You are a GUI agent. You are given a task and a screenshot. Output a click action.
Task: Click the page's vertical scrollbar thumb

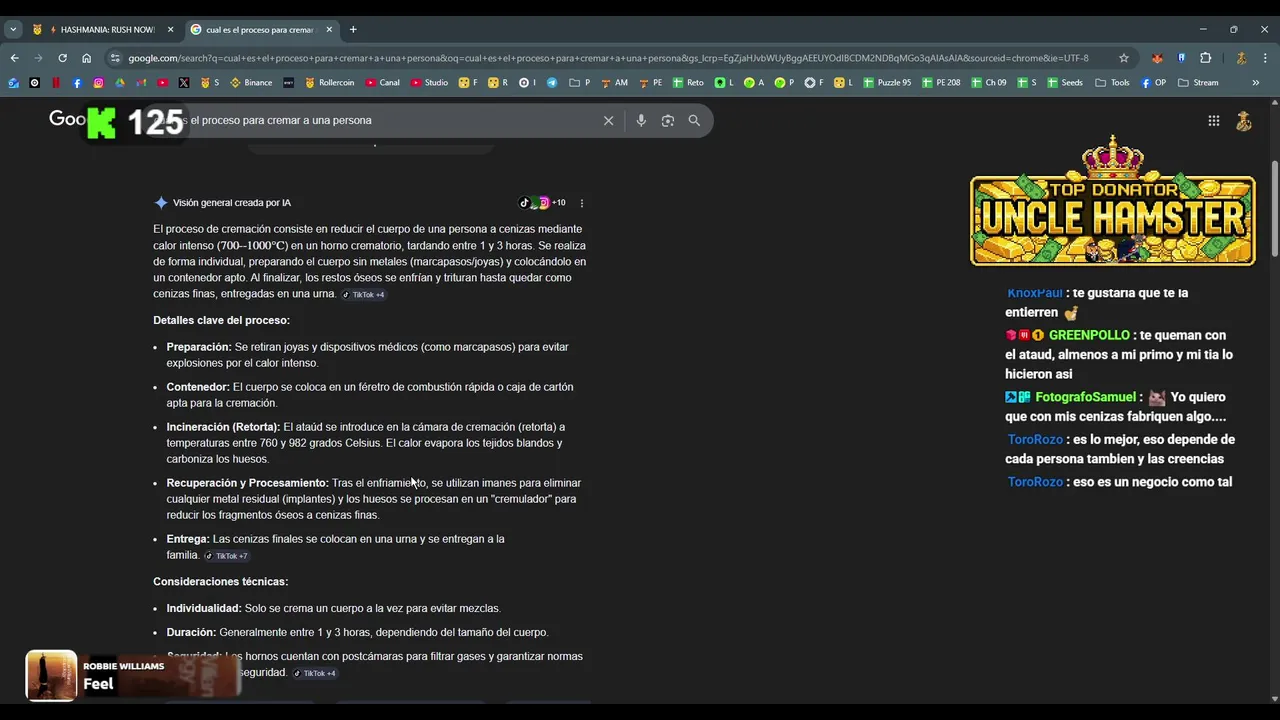(1274, 208)
